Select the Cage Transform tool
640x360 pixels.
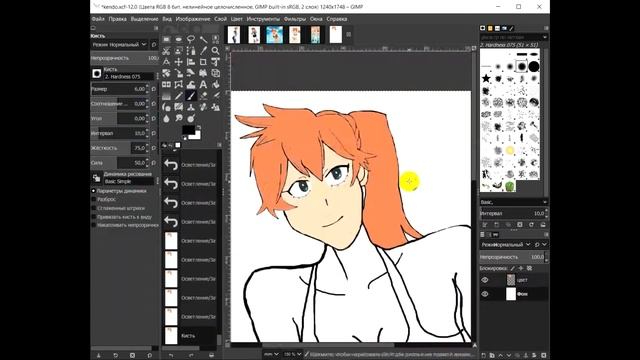pyautogui.click(x=178, y=84)
